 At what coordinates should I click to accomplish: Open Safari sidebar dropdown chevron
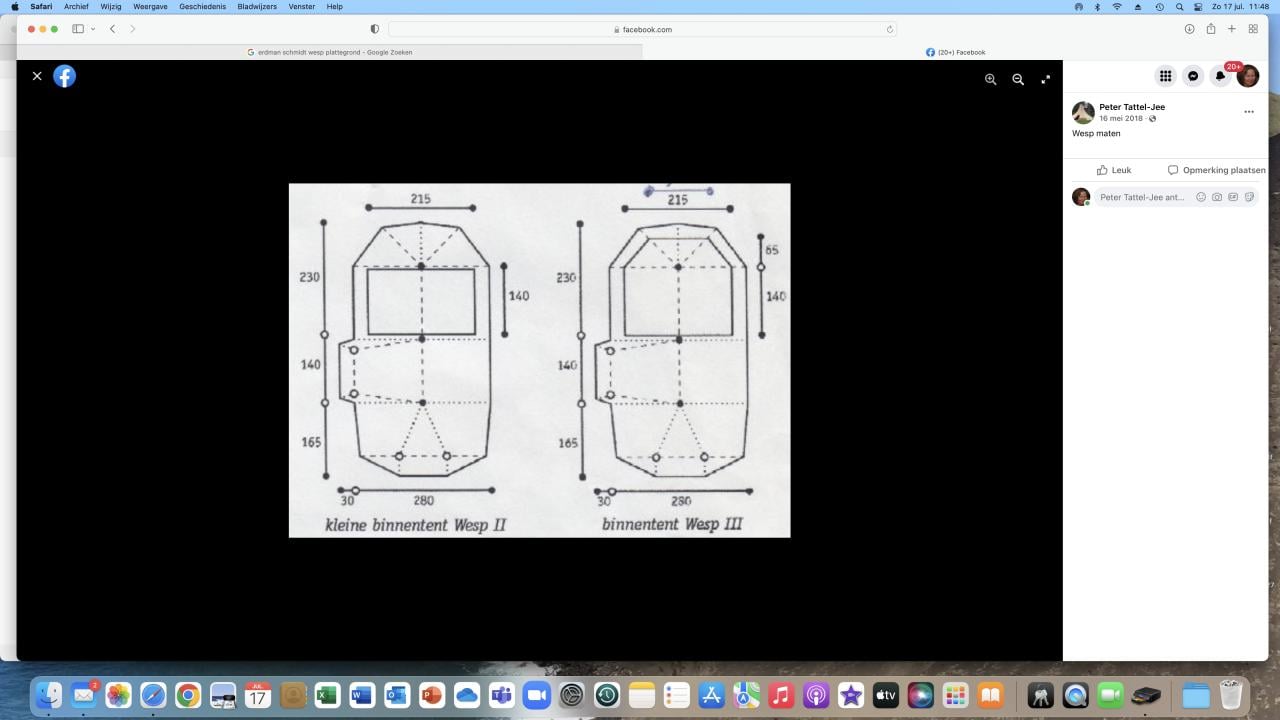[93, 29]
